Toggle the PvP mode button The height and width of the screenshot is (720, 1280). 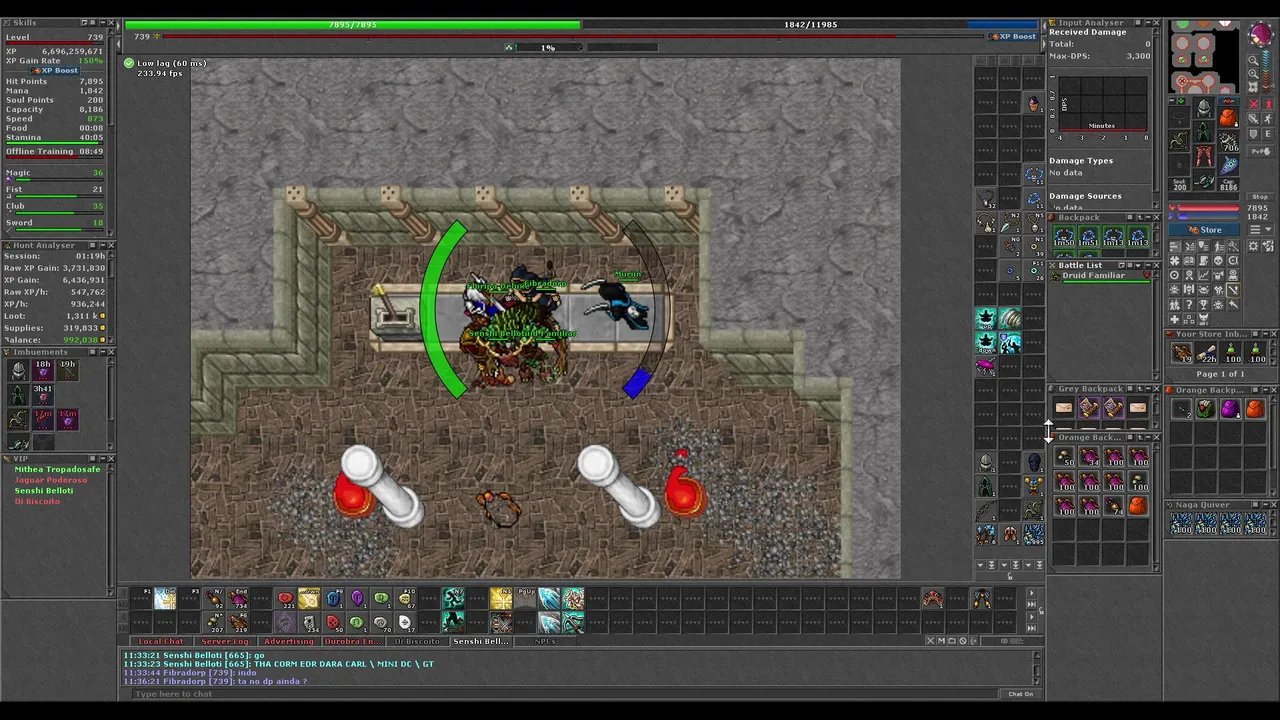click(1263, 151)
